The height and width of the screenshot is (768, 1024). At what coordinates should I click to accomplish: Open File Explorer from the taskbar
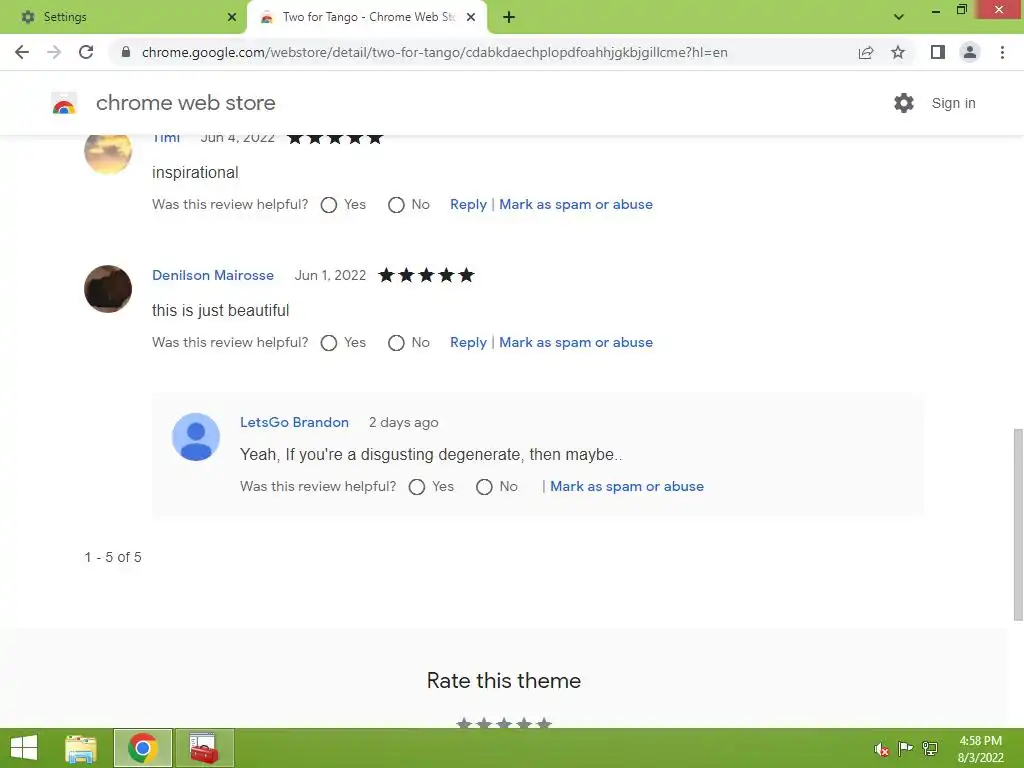pos(81,748)
